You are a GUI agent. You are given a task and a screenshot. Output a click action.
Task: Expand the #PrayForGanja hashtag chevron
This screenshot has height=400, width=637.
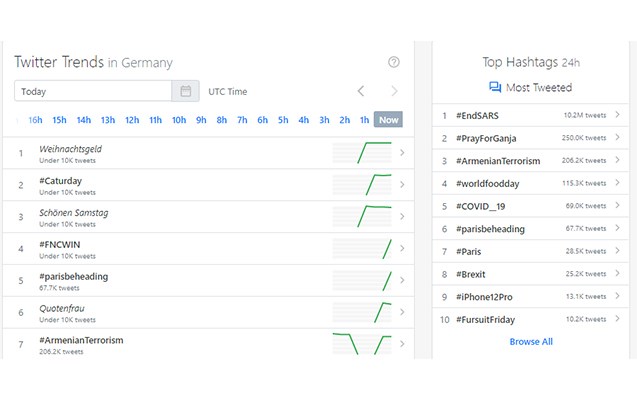(617, 137)
